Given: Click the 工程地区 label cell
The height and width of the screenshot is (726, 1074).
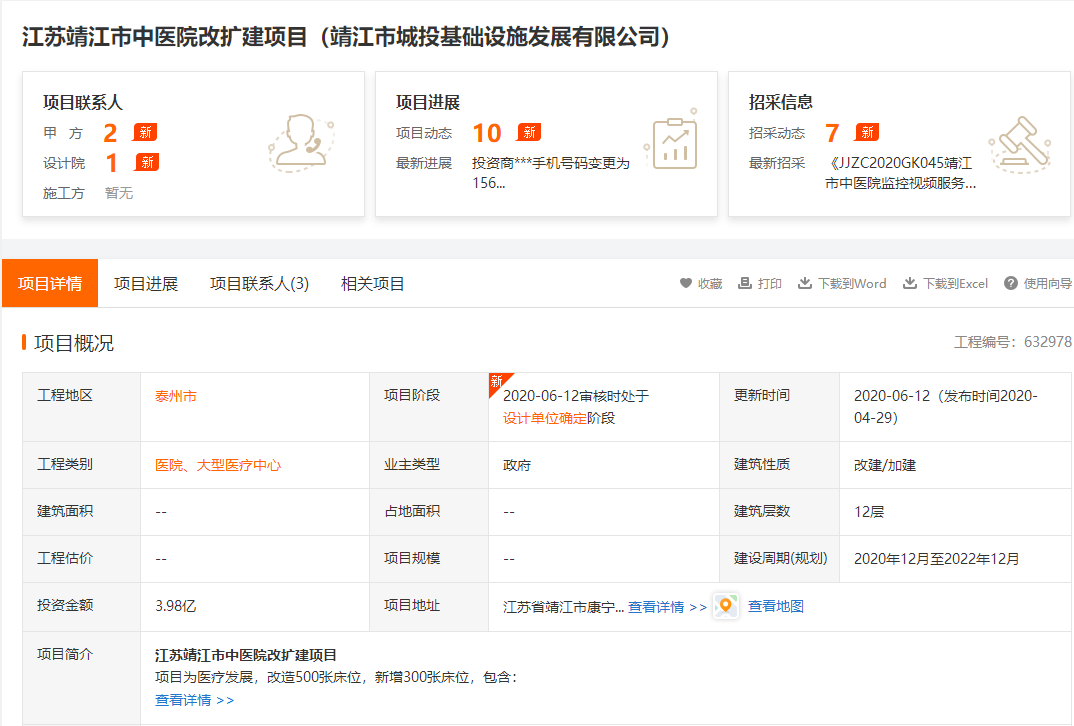Looking at the screenshot, I should click(x=82, y=407).
